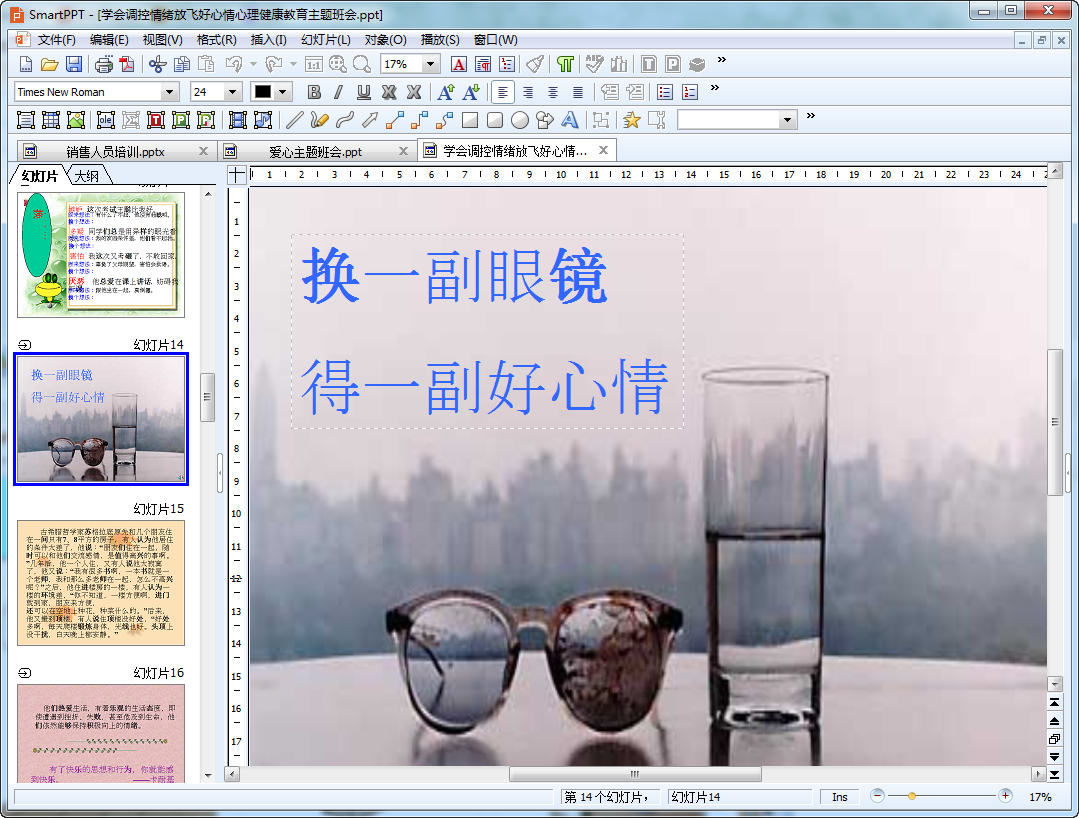This screenshot has width=1079, height=818.
Task: Click zoom out minus button in status bar
Action: click(877, 796)
